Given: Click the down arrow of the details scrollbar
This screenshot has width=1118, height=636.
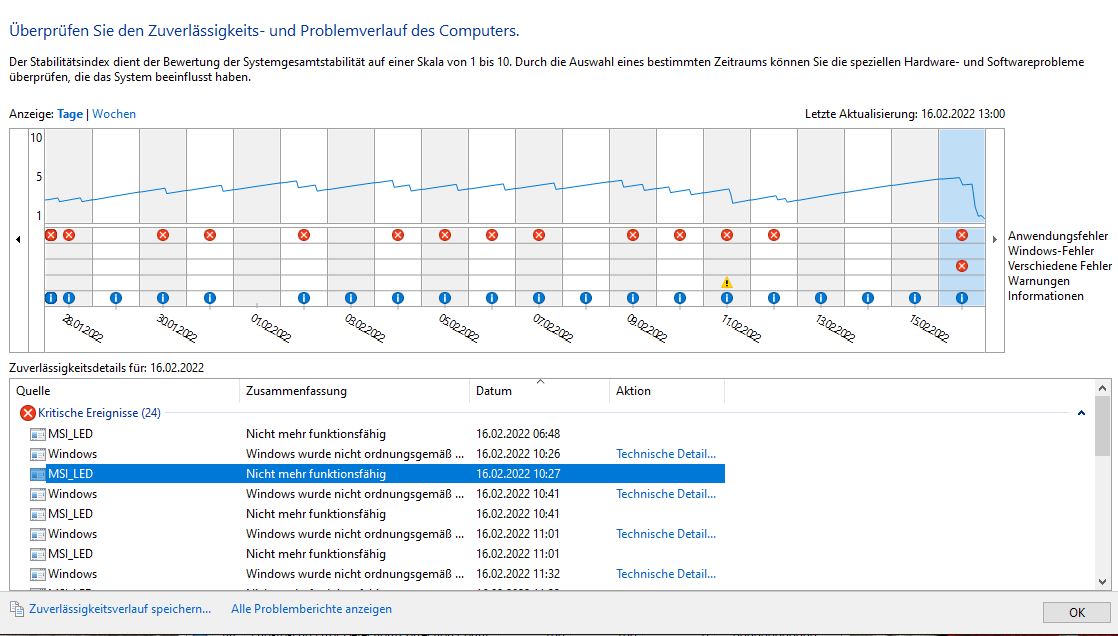Looking at the screenshot, I should click(x=1102, y=582).
